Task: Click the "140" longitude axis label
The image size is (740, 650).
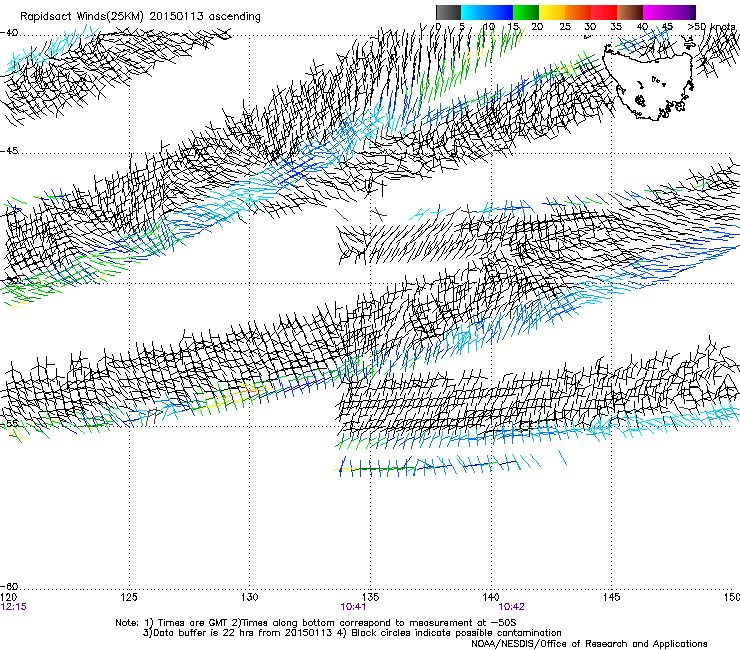Action: (491, 598)
